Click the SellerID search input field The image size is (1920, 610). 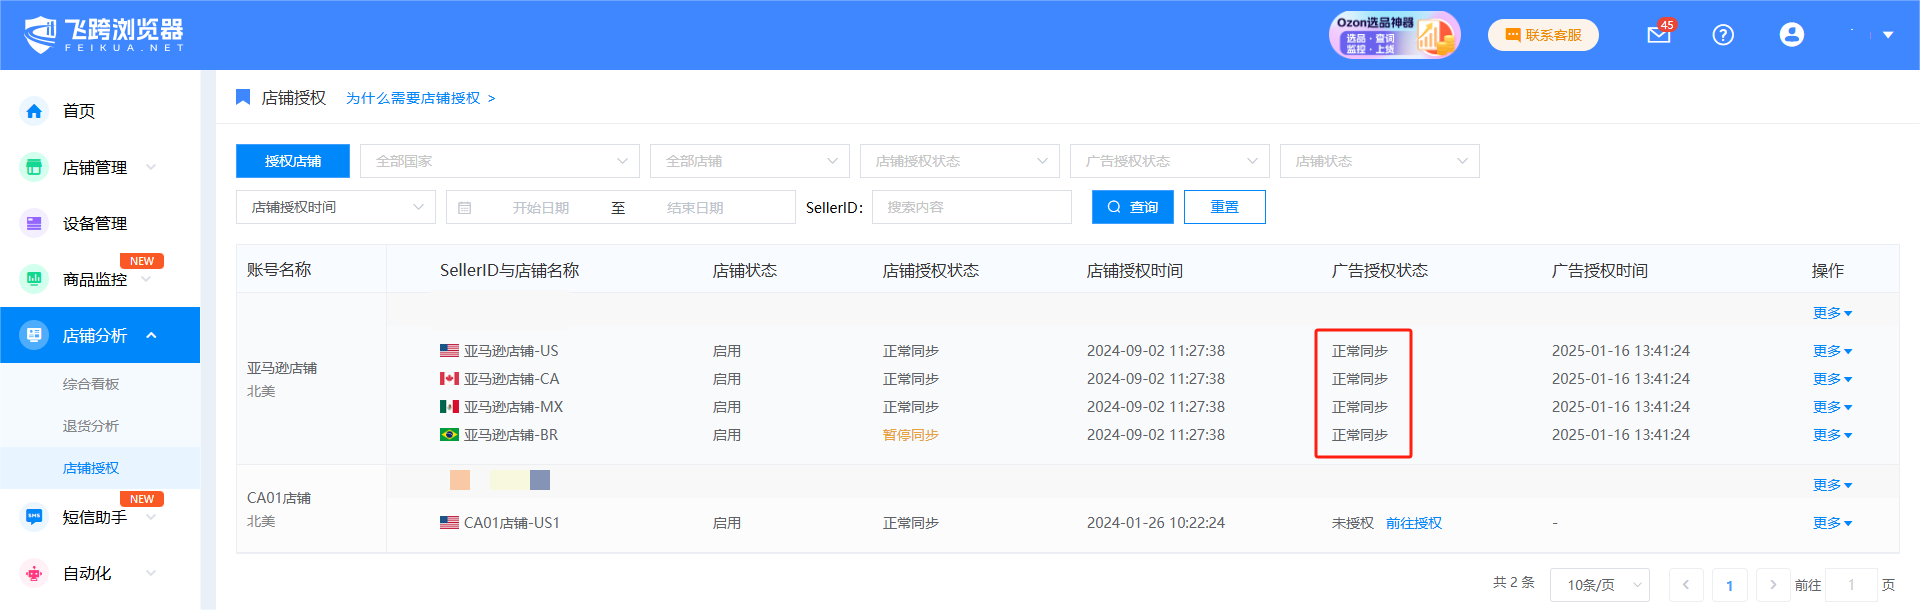[x=971, y=207]
